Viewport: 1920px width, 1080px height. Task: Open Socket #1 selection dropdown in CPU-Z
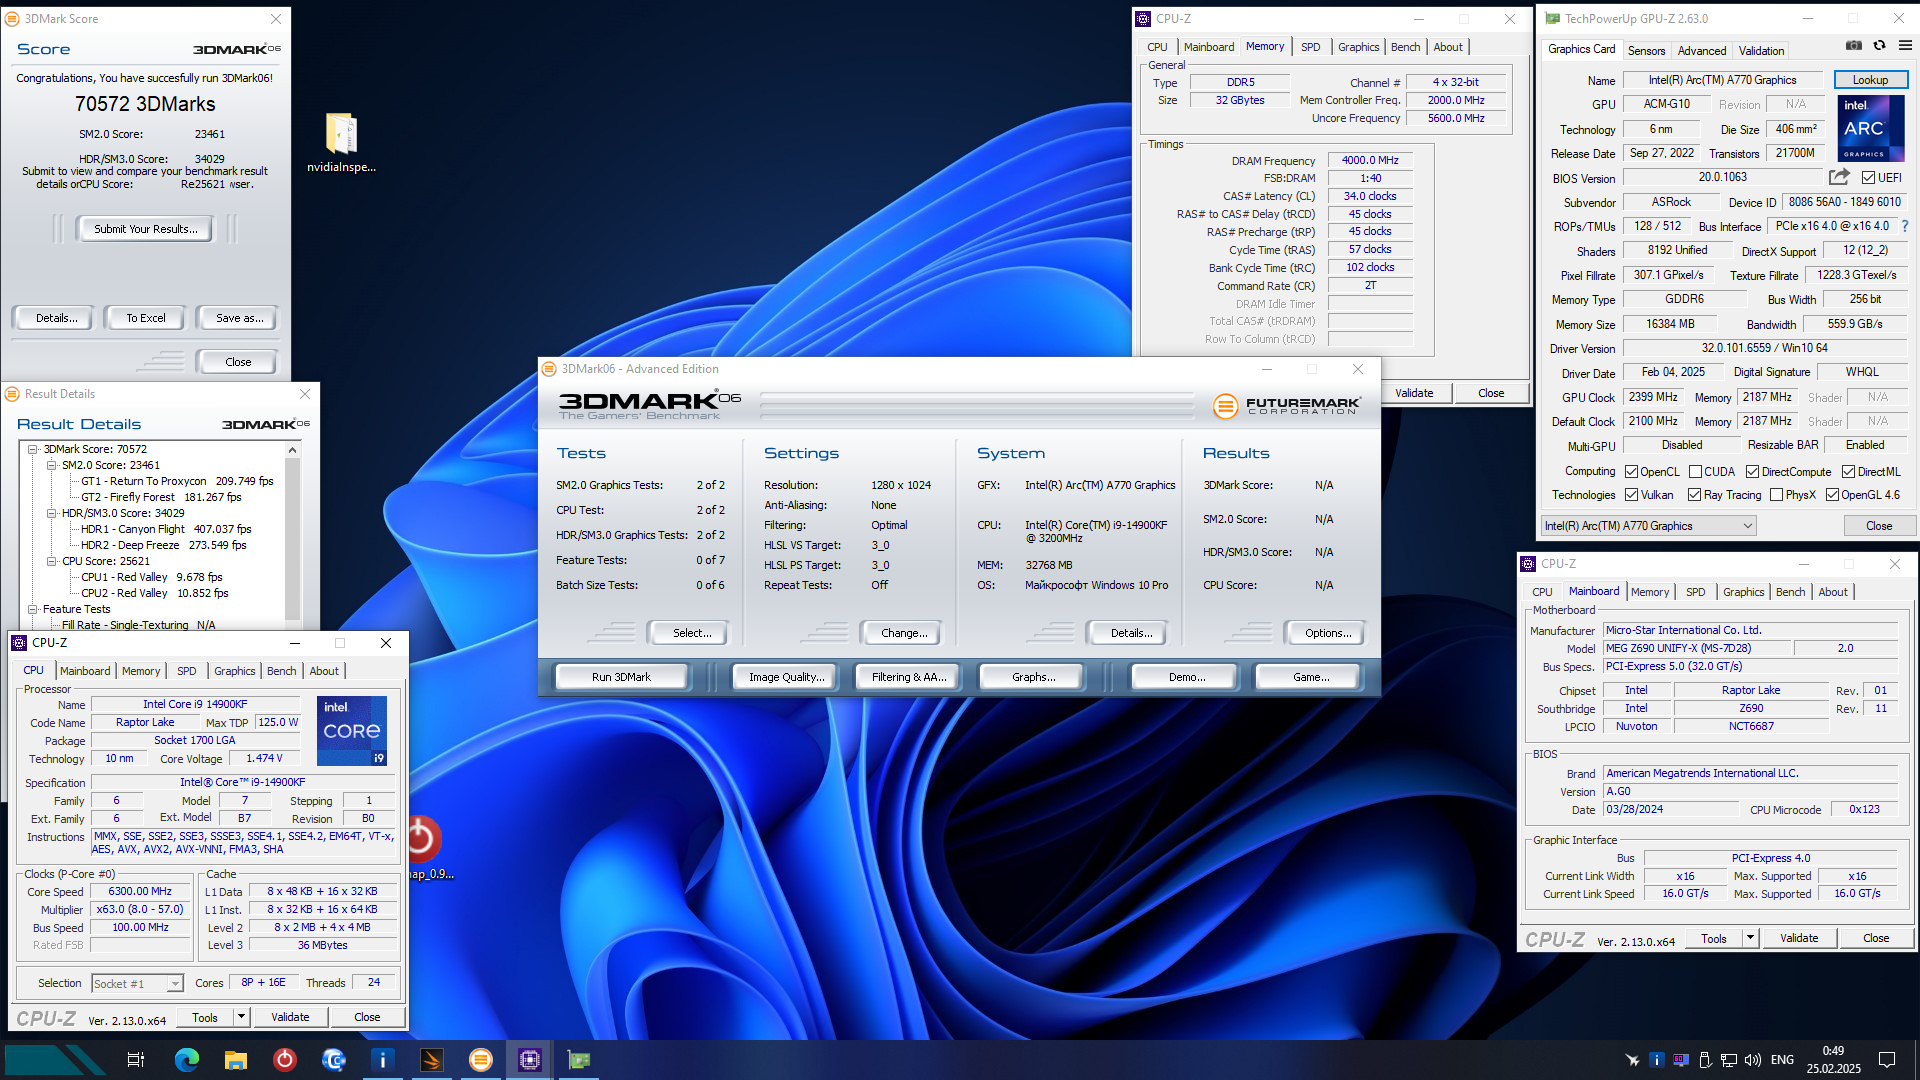(x=137, y=984)
